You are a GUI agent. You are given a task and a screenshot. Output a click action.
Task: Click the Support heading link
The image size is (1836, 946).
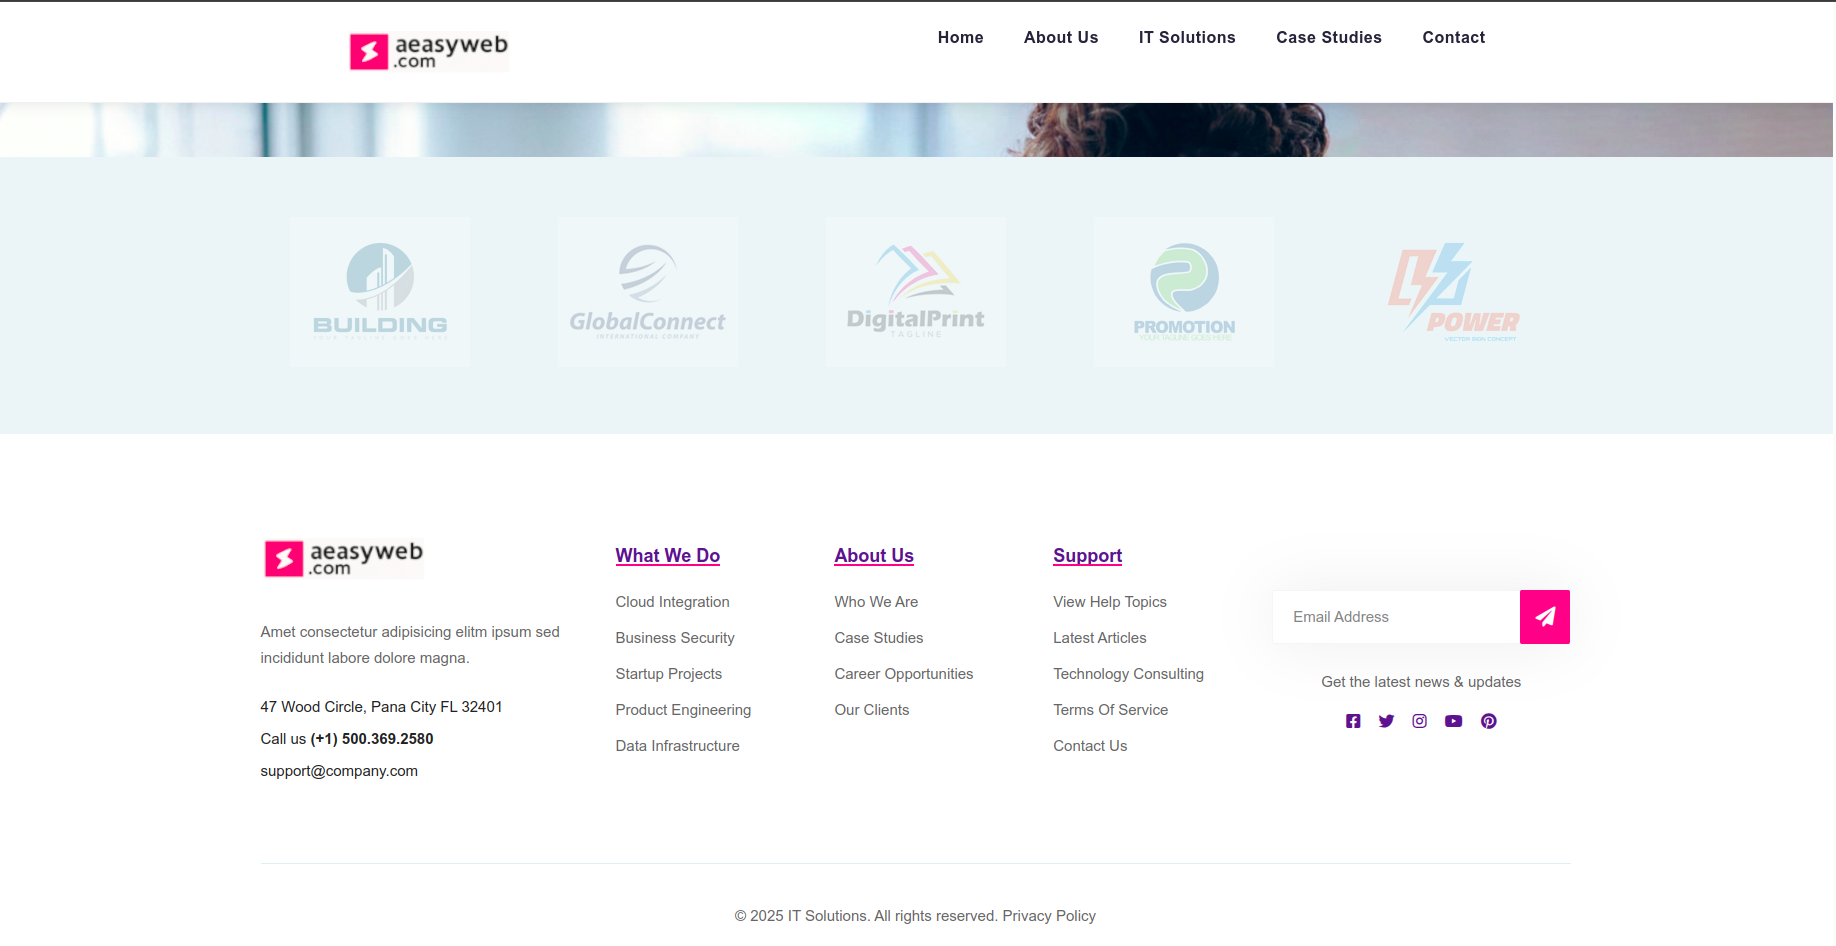1088,556
